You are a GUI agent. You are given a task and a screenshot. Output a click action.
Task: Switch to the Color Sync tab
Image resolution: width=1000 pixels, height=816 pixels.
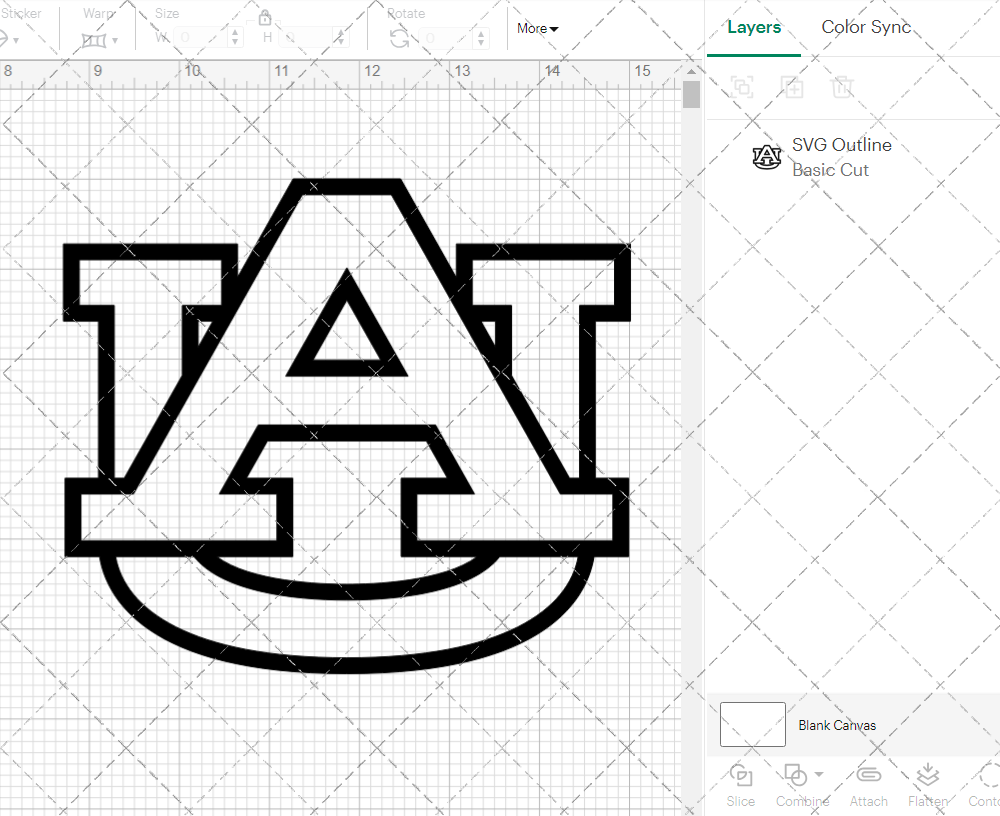click(x=866, y=27)
